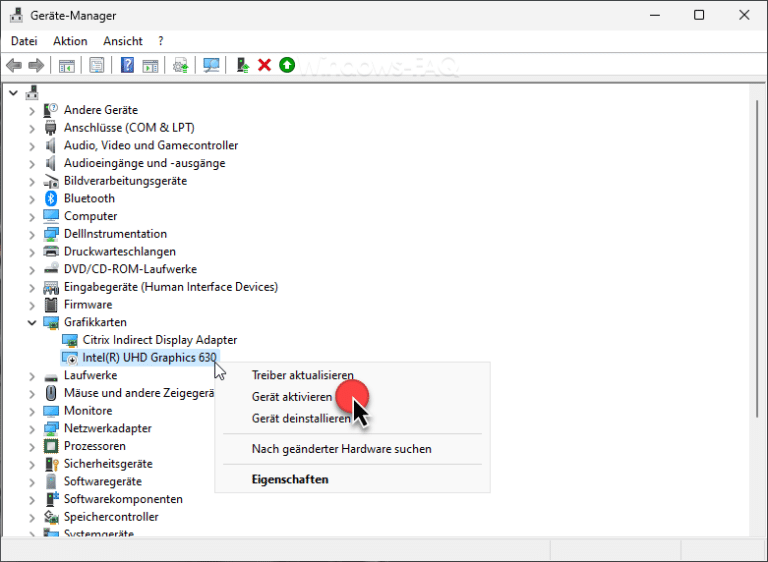Expand the Monitore category chevron

click(x=32, y=411)
